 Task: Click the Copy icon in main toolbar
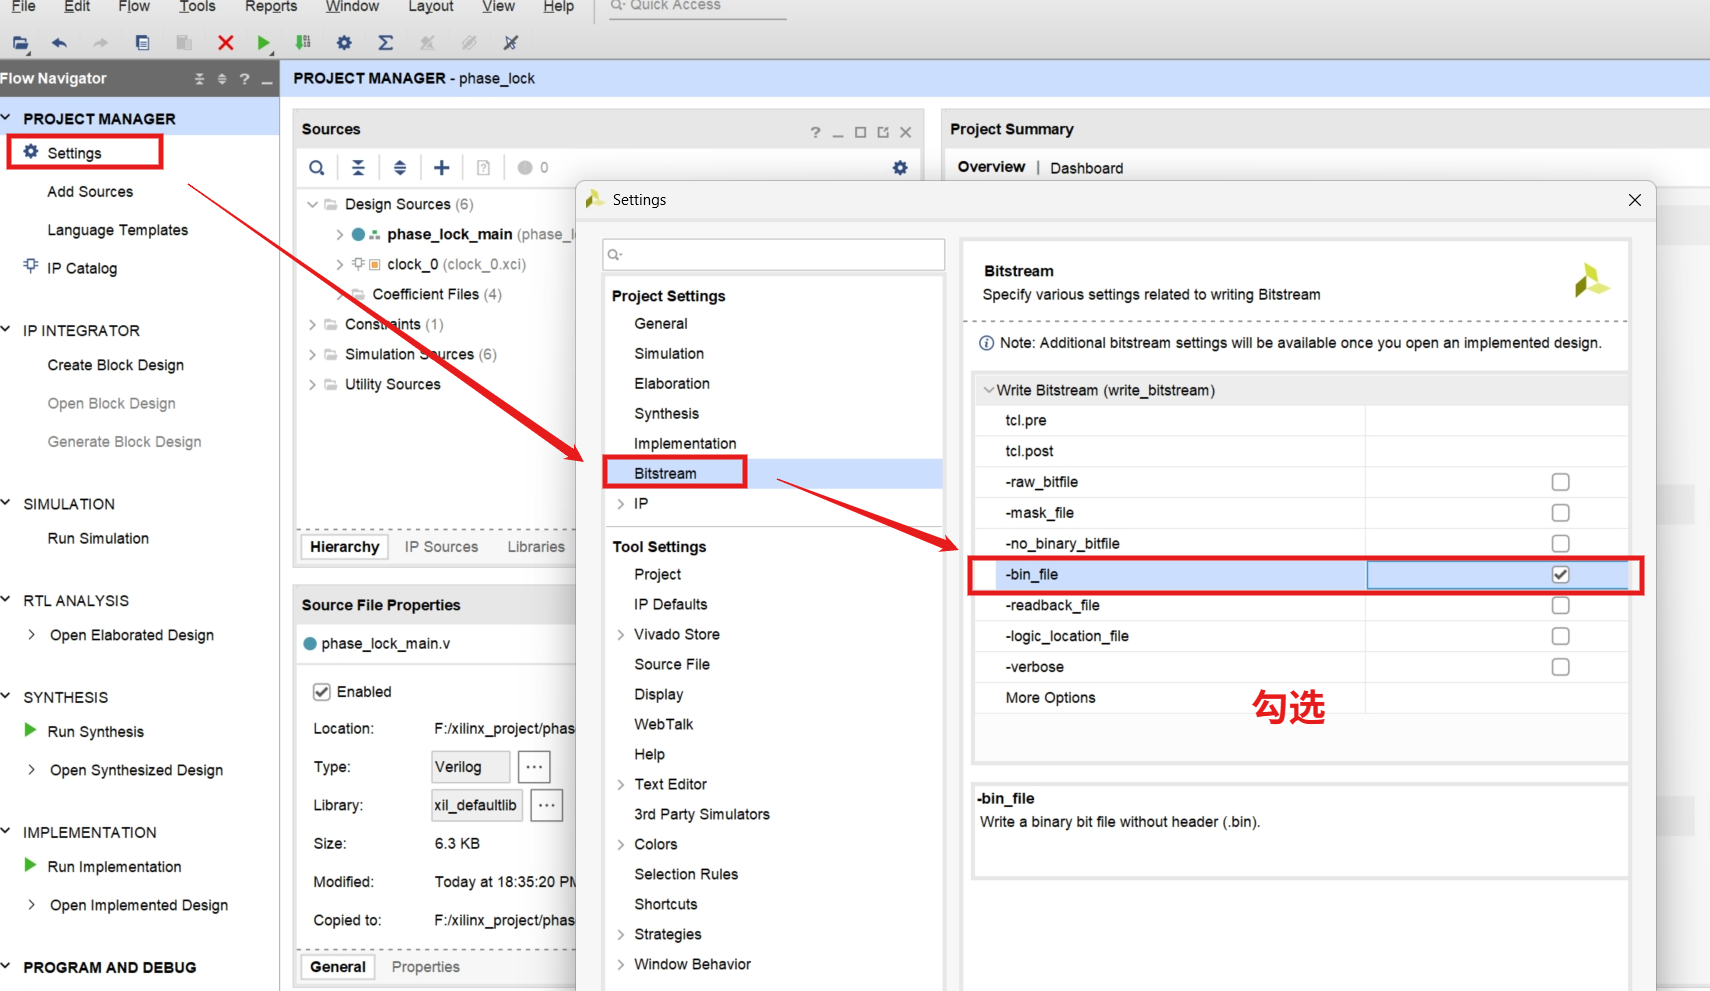pos(142,43)
